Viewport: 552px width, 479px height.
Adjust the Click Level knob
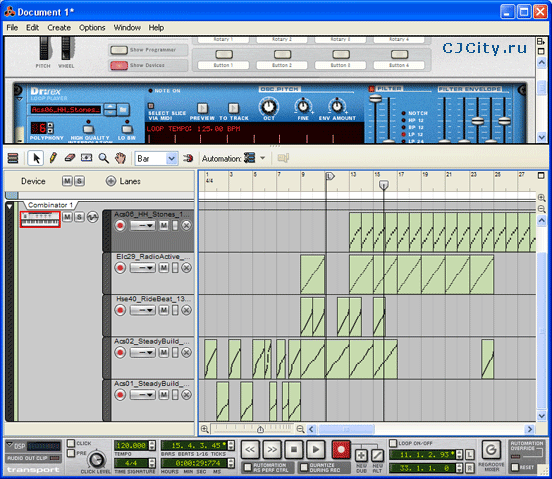[x=96, y=460]
